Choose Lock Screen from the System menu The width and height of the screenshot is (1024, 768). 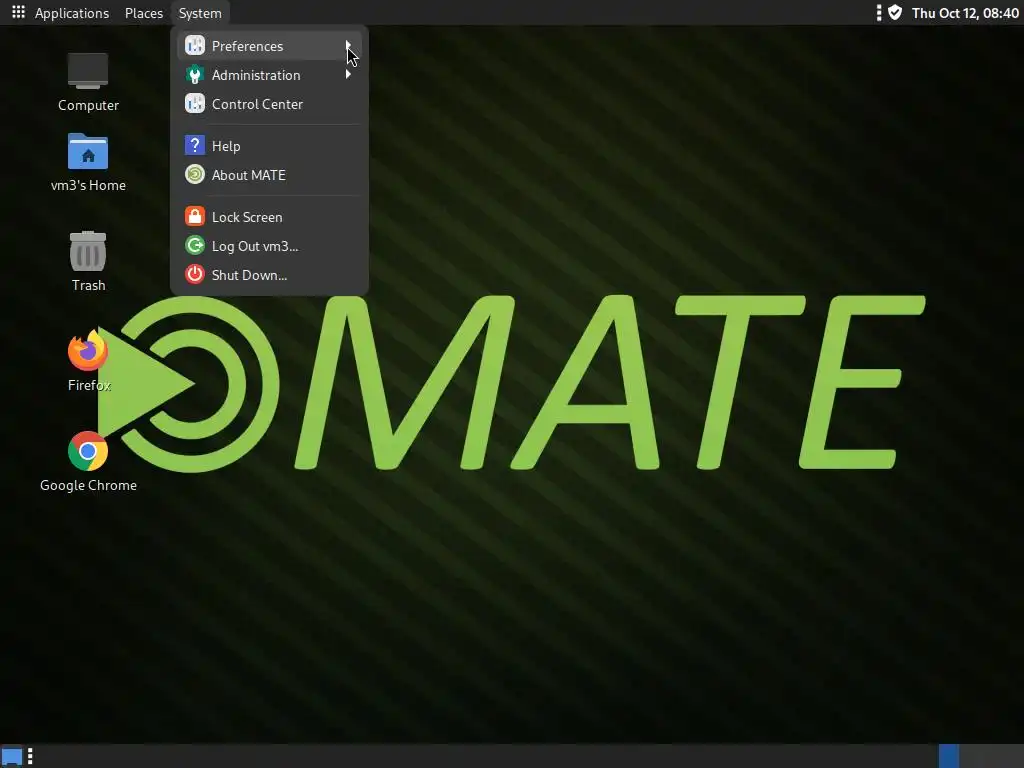point(269,217)
